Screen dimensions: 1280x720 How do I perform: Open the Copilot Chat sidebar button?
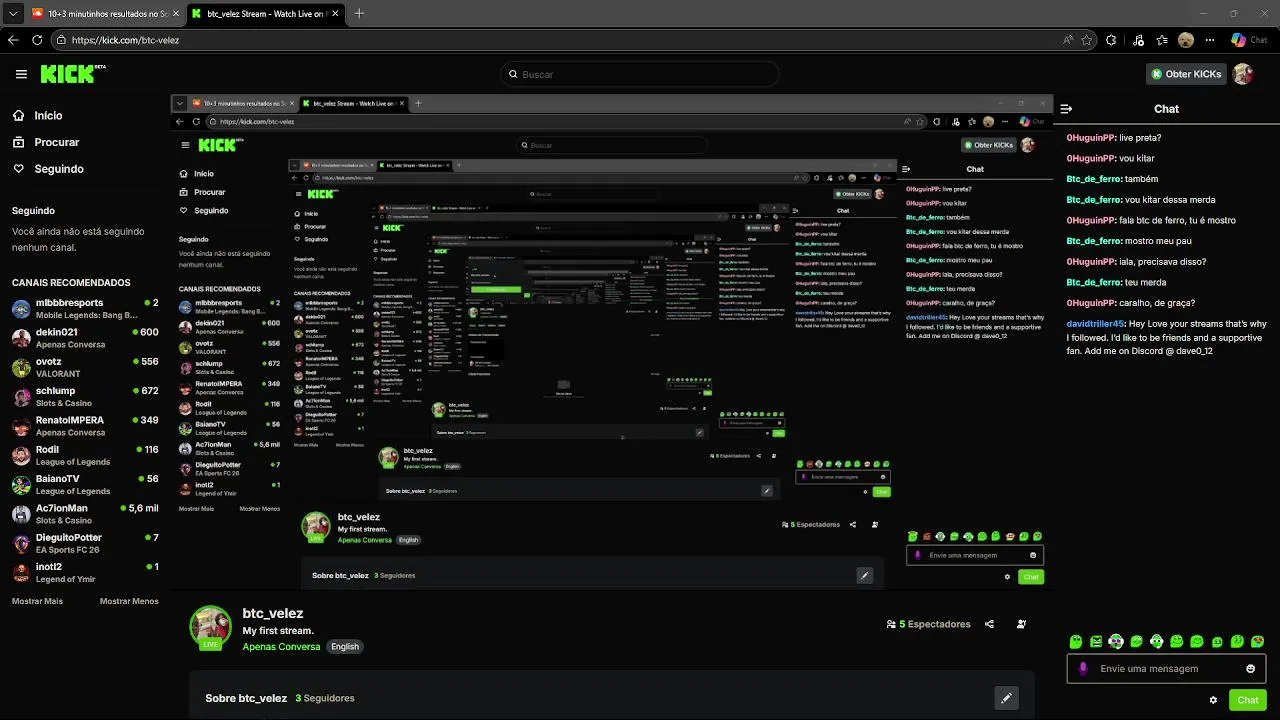[x=1249, y=40]
